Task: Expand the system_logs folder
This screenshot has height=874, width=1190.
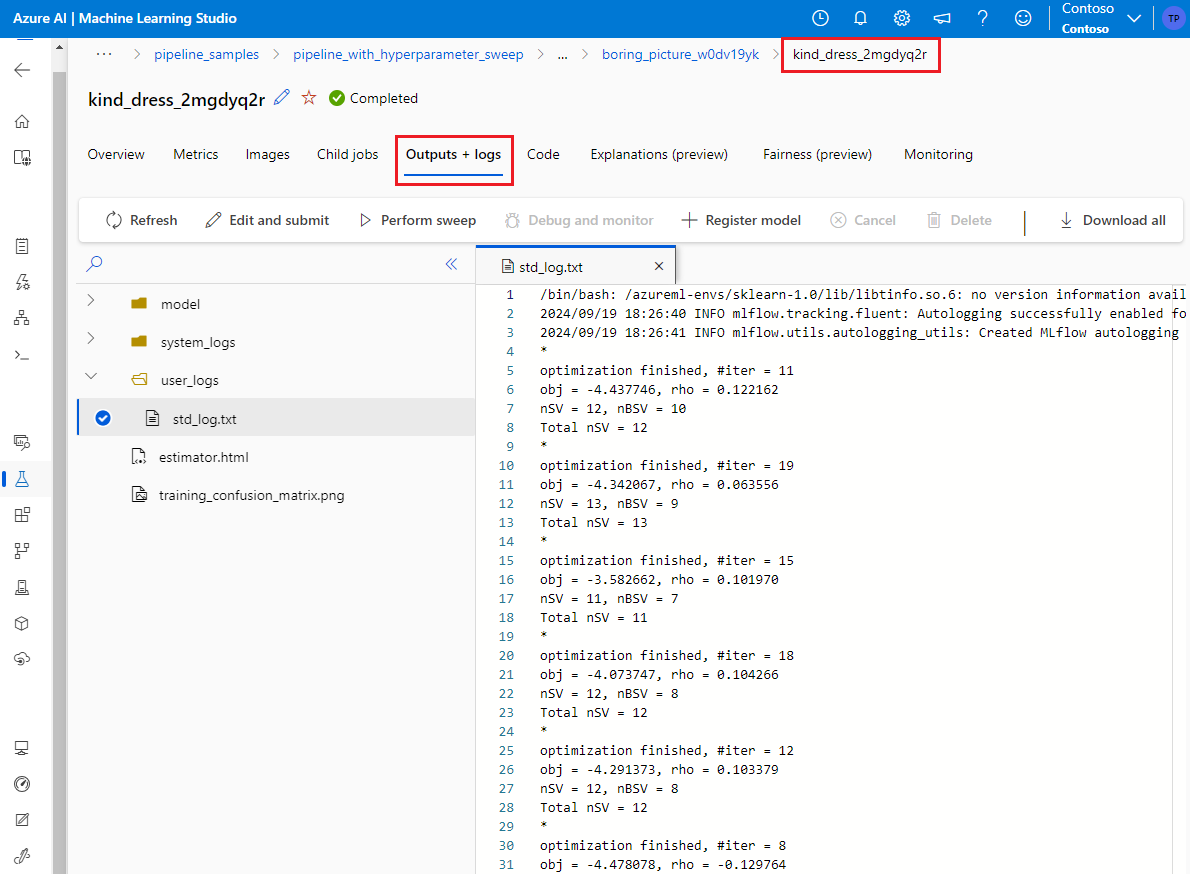Action: tap(91, 341)
